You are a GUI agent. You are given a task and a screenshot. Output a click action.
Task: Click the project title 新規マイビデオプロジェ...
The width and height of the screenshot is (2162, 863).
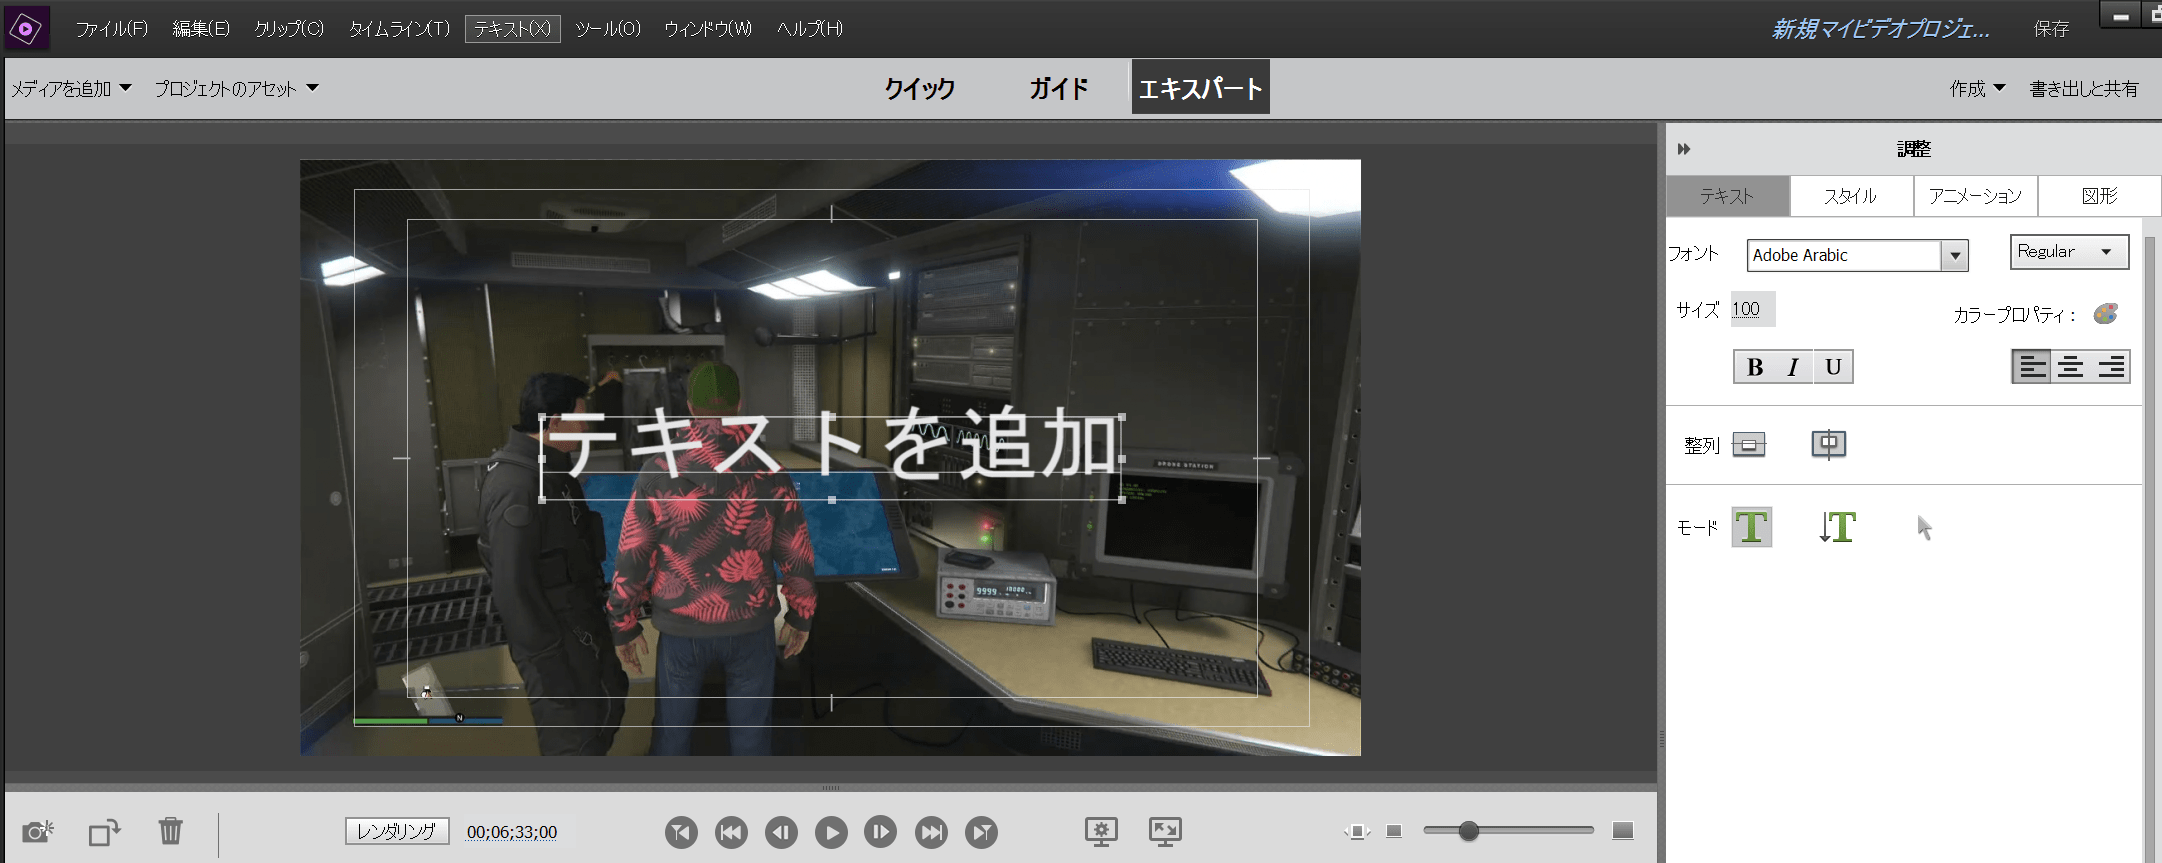pyautogui.click(x=1881, y=29)
